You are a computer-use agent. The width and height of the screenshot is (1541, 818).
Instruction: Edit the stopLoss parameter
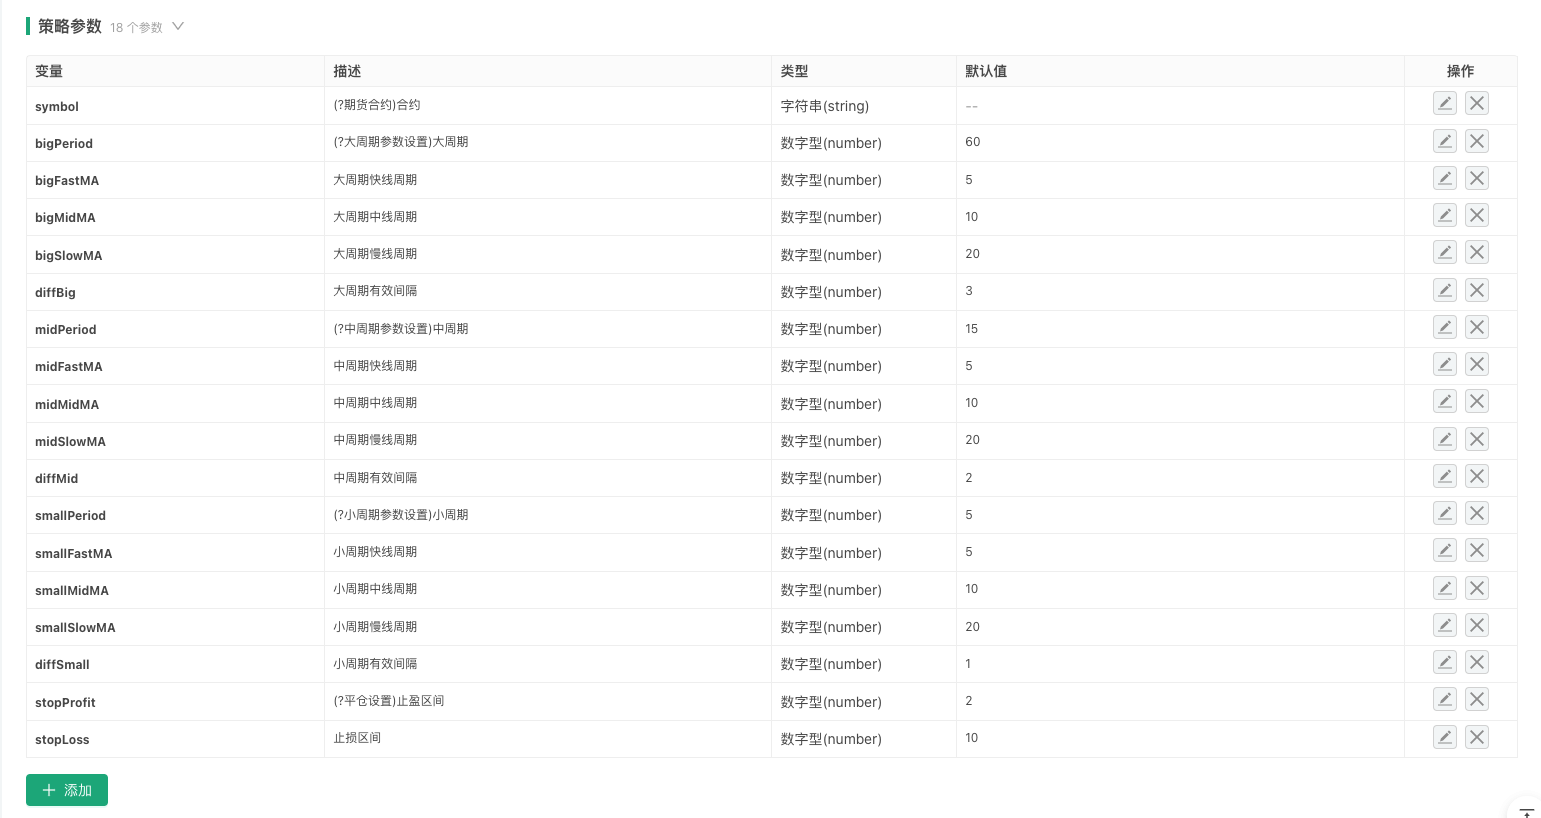(1445, 736)
